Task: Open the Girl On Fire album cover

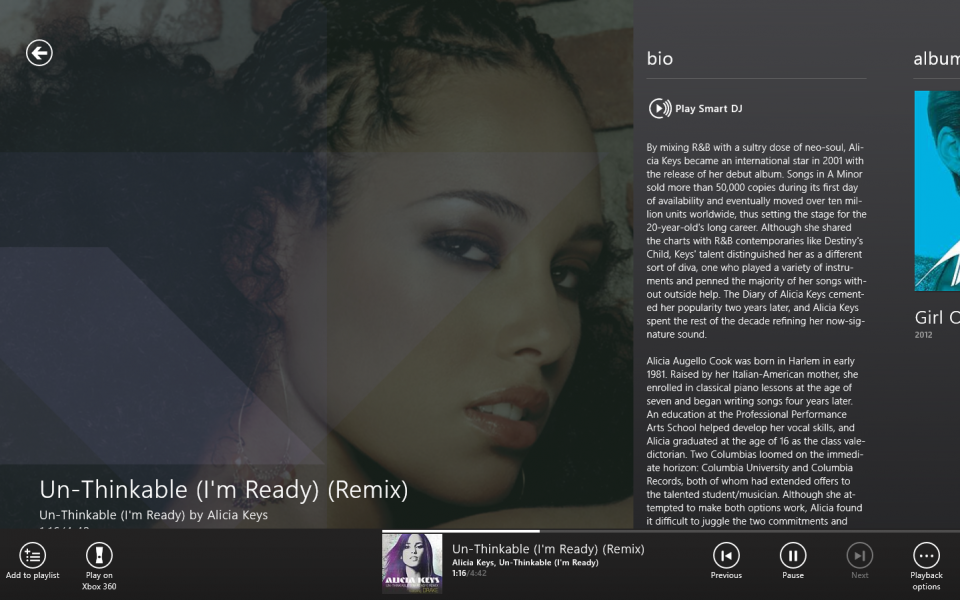Action: point(937,190)
